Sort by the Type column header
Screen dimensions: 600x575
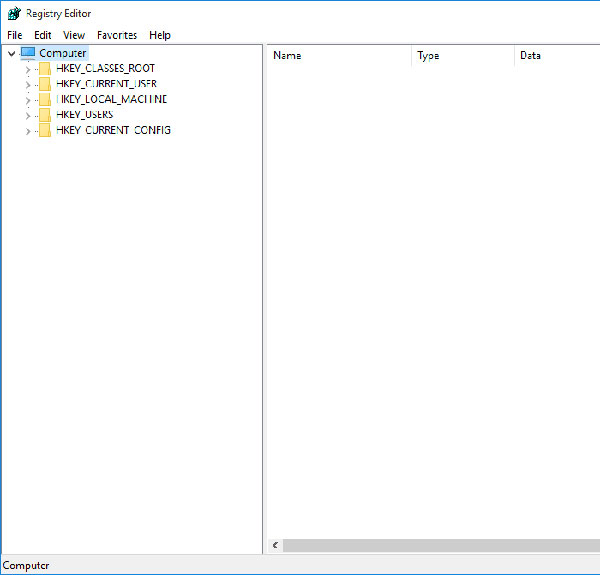click(463, 56)
